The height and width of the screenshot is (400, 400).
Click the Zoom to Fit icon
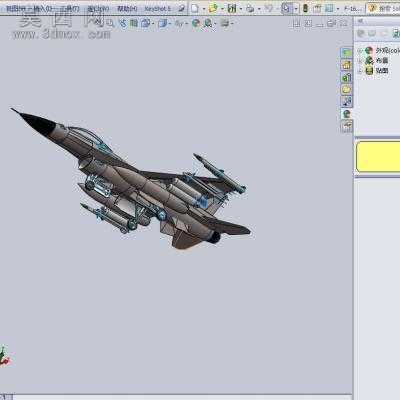(99, 23)
